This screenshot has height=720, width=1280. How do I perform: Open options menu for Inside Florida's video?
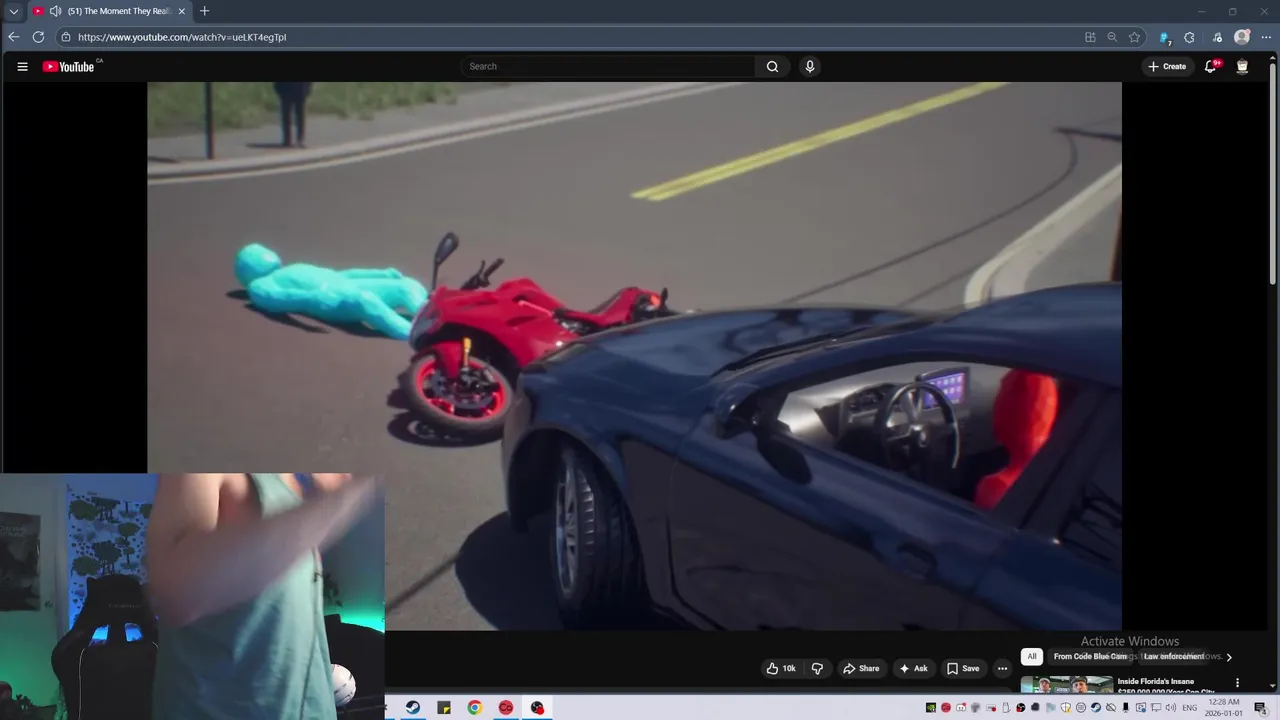1237,683
